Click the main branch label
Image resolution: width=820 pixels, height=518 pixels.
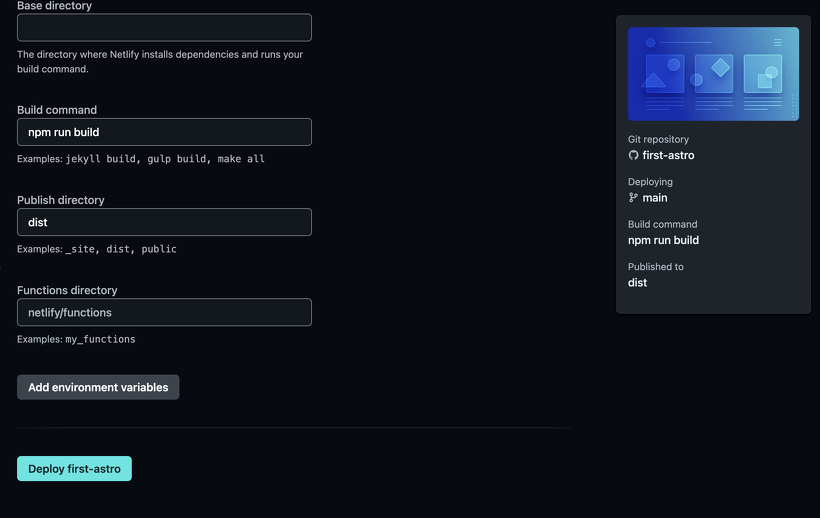coord(655,198)
